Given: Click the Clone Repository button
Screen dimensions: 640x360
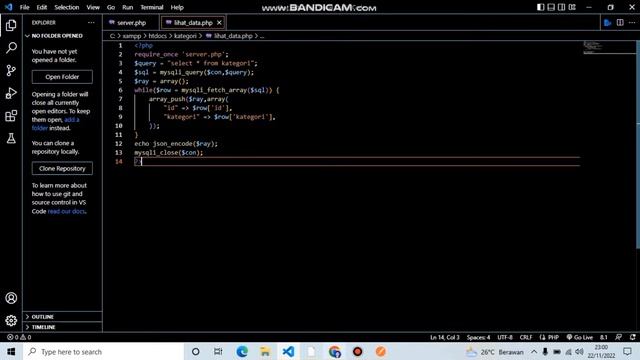Looking at the screenshot, I should pos(62,168).
